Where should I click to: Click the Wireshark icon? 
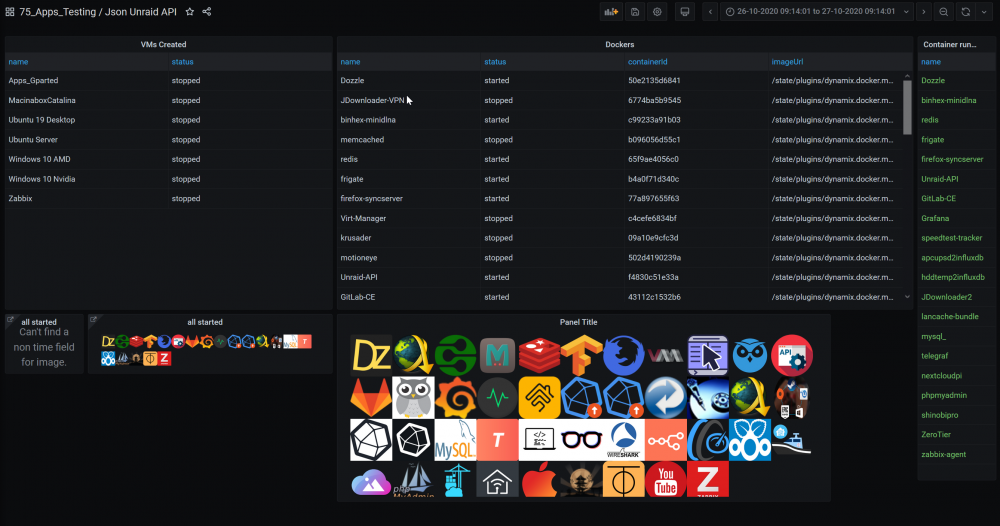[623, 440]
